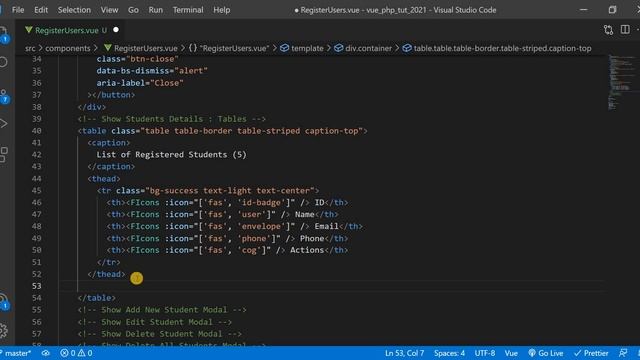Open the Search view in activity bar

pos(4,62)
